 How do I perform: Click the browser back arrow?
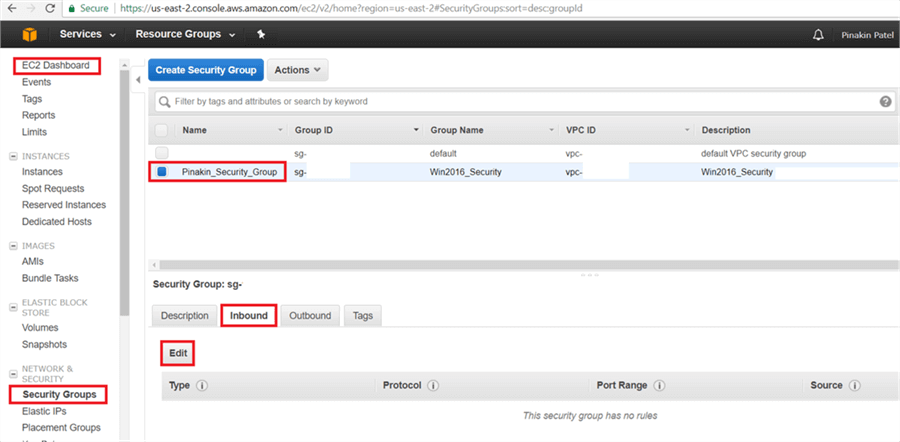[12, 9]
